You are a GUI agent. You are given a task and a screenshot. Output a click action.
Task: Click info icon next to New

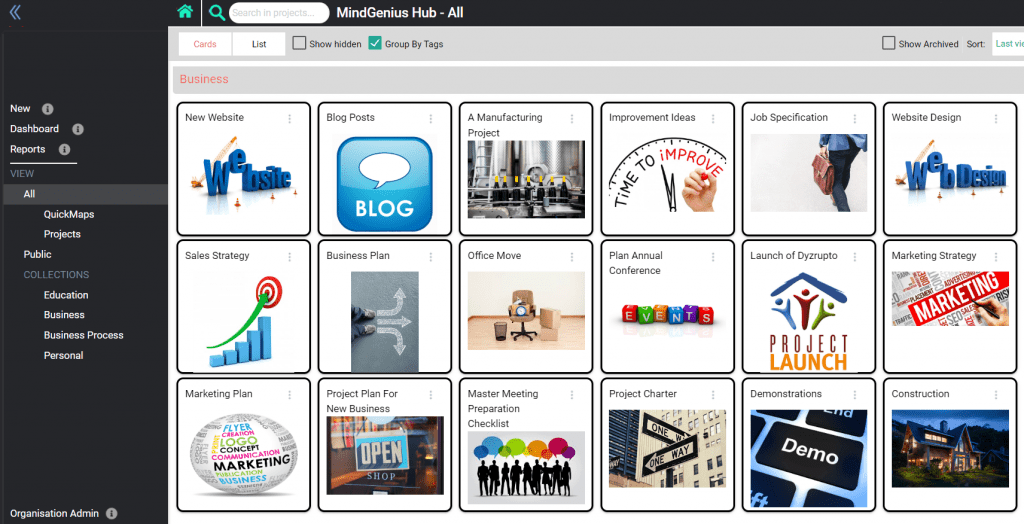click(x=48, y=109)
